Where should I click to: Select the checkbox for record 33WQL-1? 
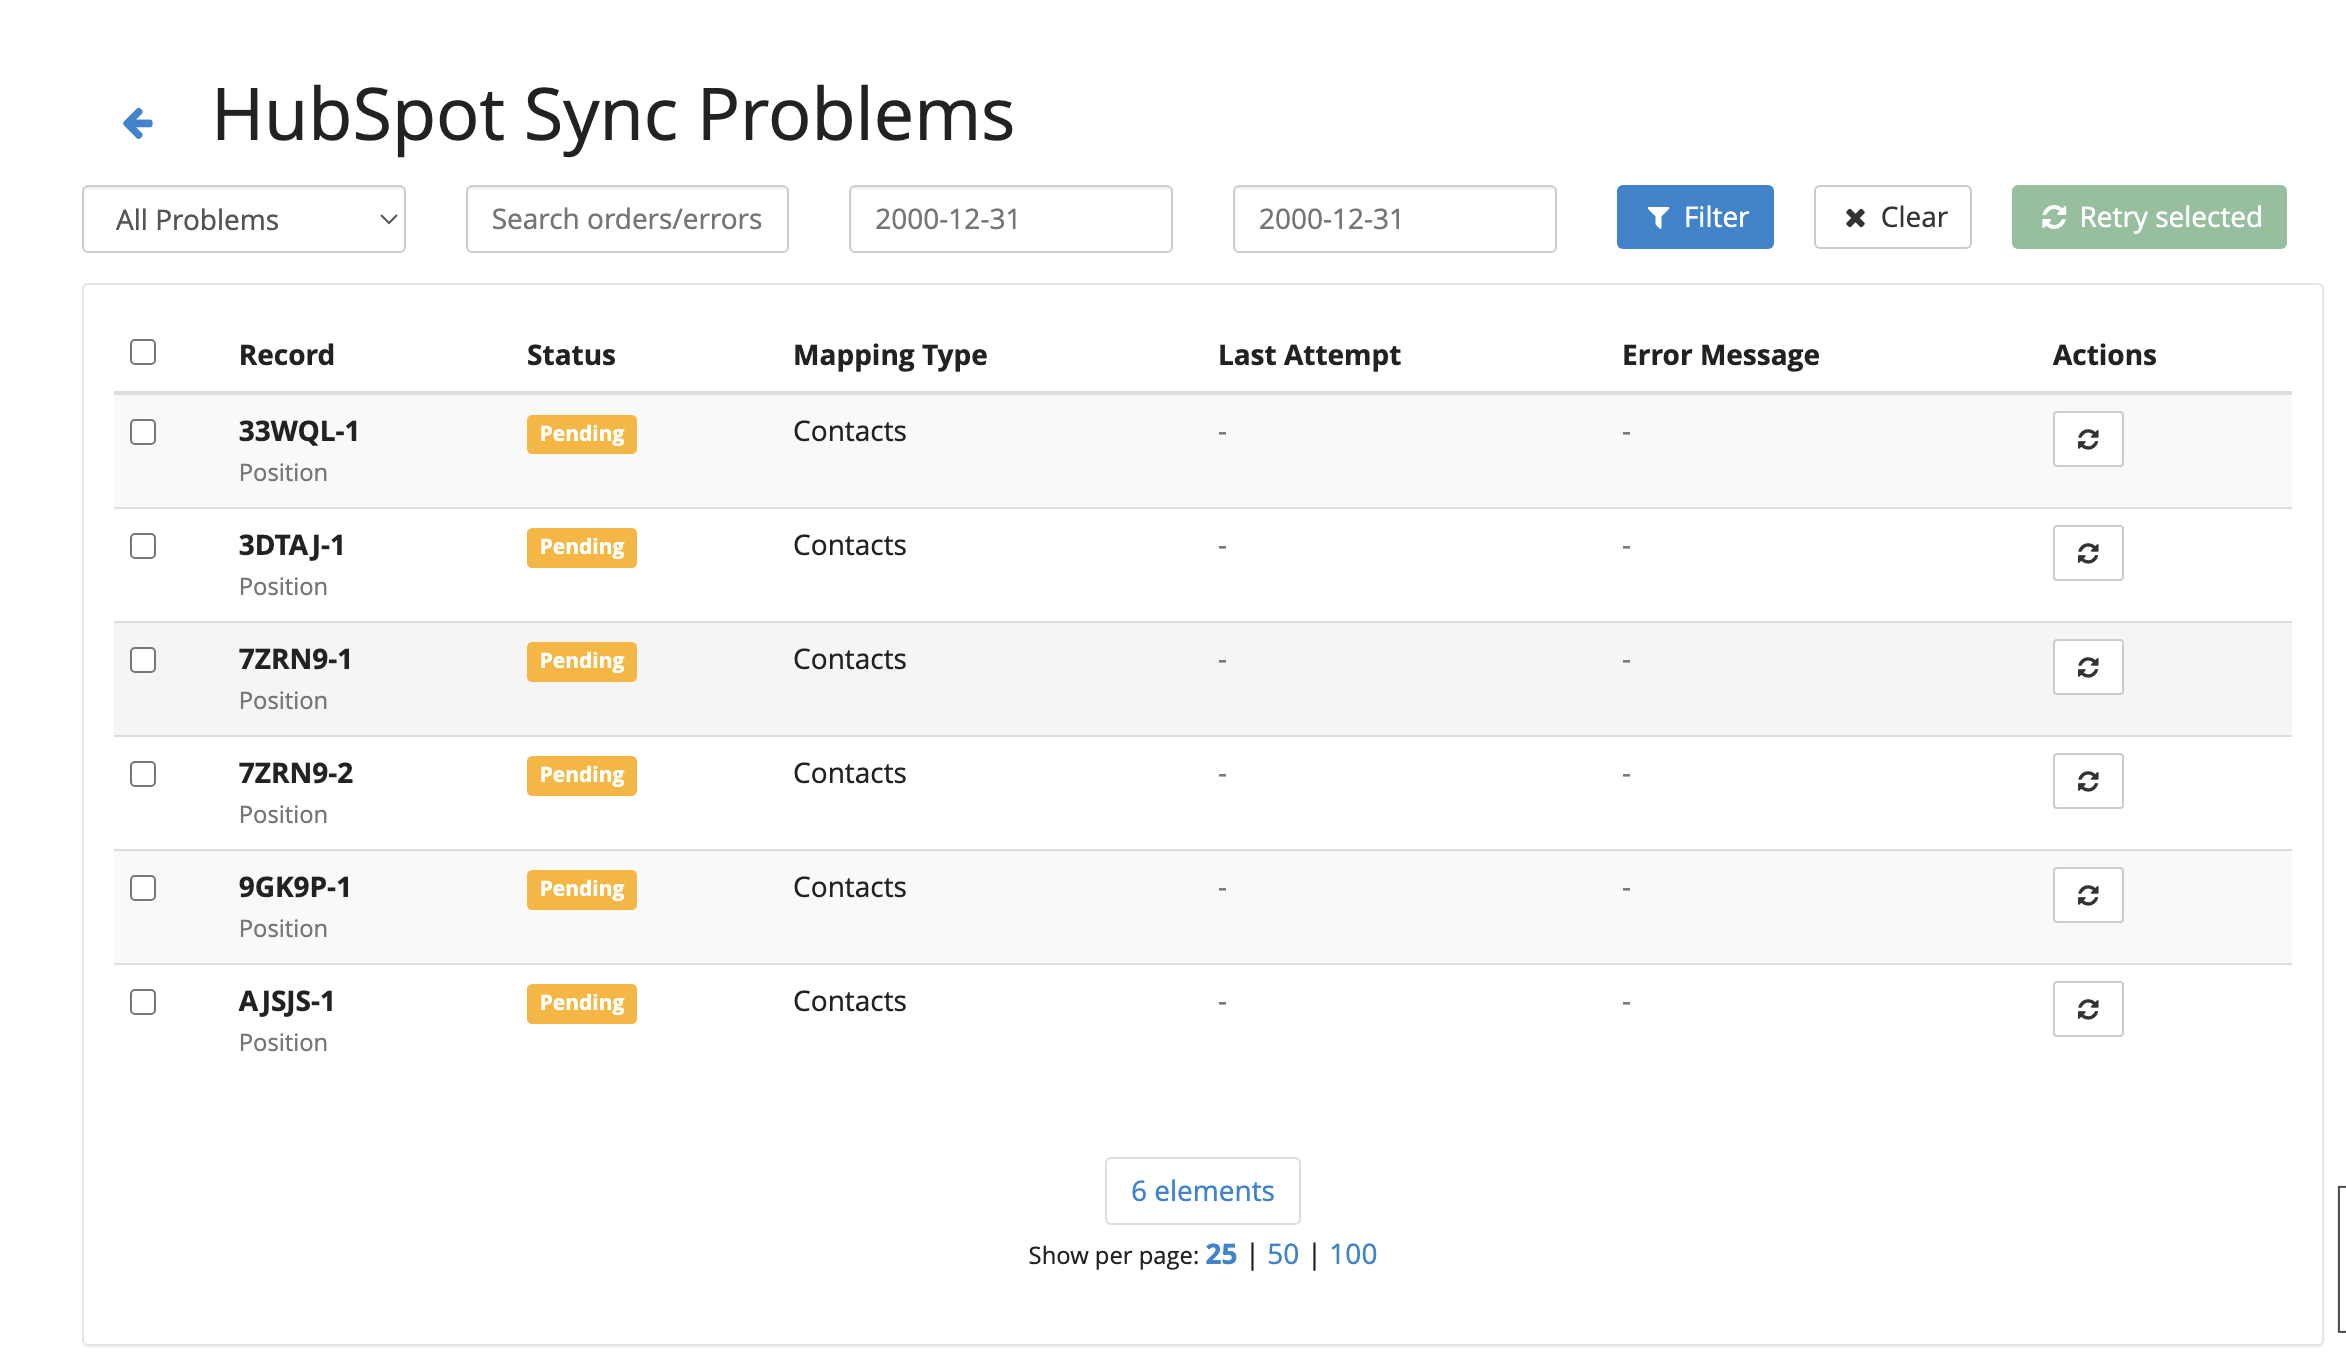click(x=143, y=432)
